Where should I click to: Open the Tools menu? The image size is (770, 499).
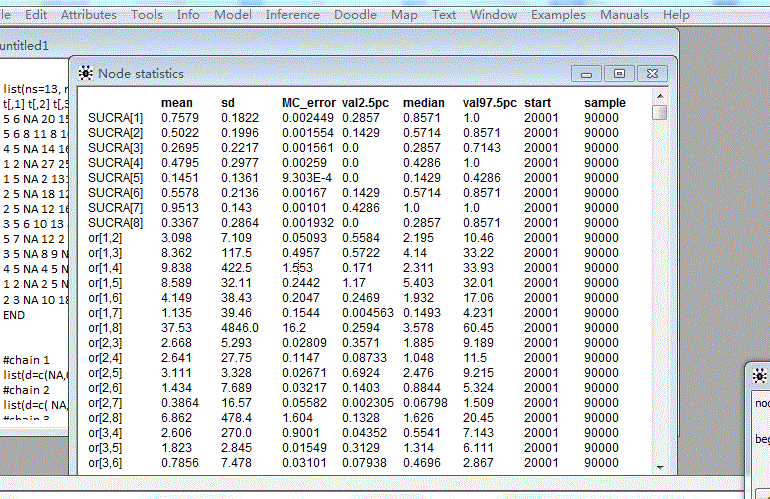click(147, 15)
